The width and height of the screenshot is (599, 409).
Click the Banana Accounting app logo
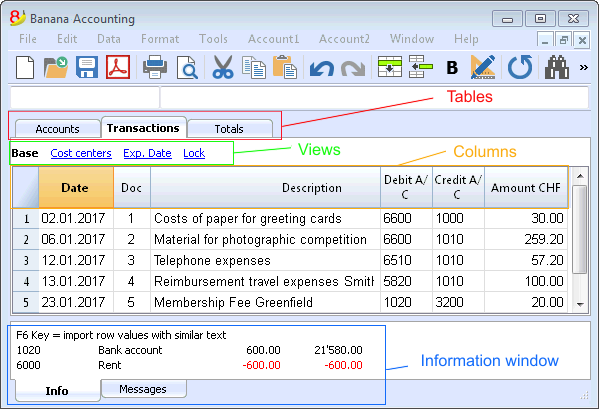[18, 18]
